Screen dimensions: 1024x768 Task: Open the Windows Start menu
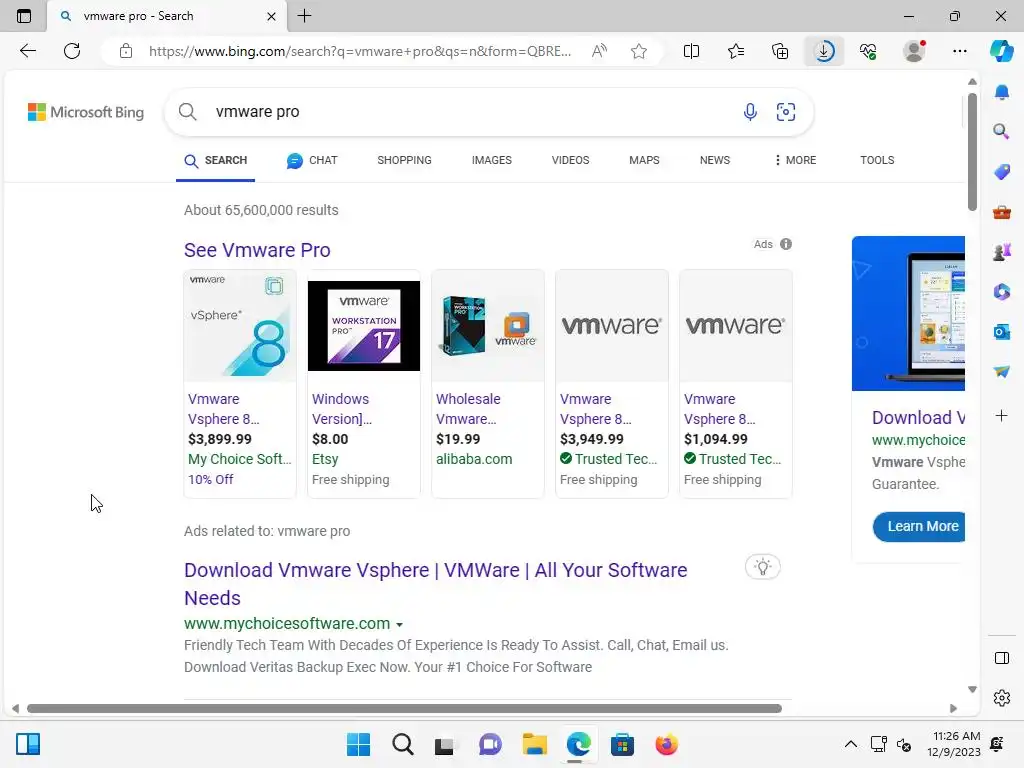359,744
